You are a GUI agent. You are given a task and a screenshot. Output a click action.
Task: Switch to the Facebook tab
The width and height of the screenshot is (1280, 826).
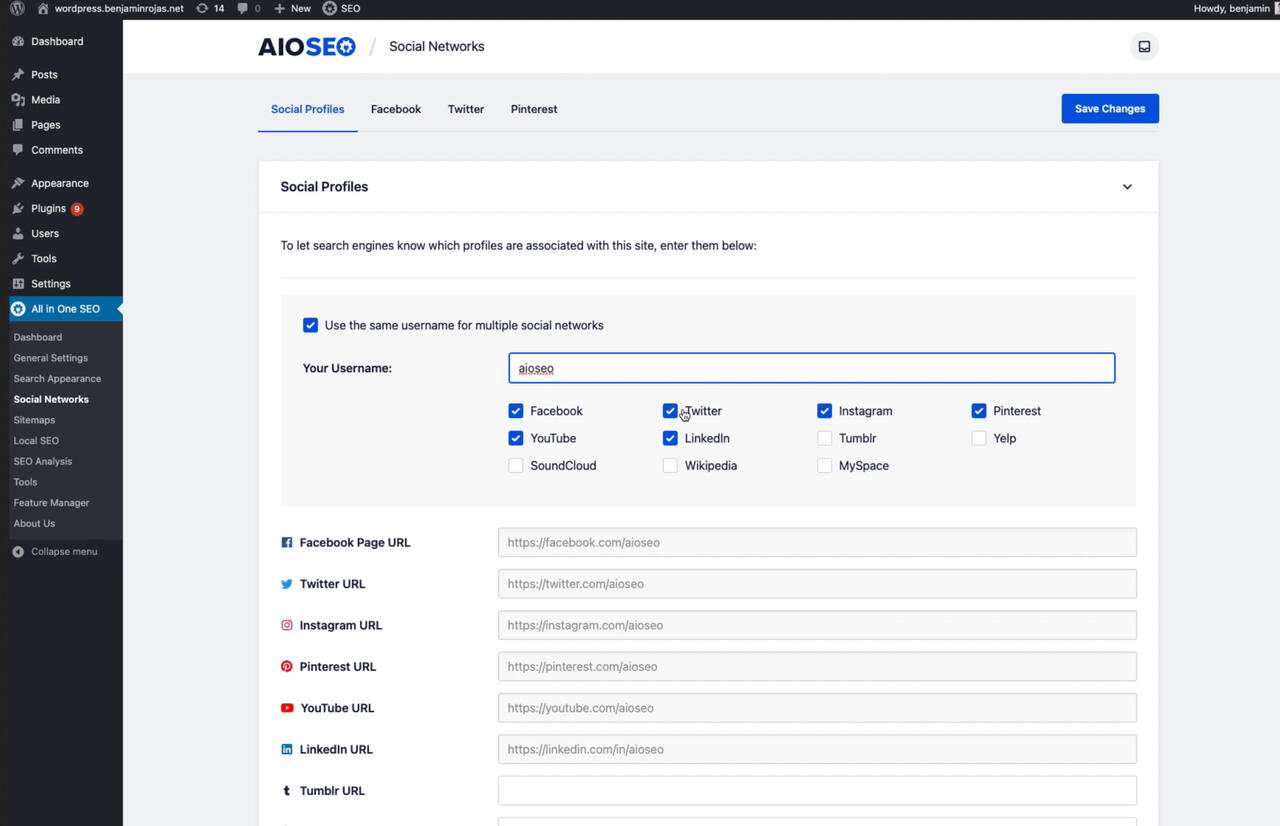tap(395, 109)
